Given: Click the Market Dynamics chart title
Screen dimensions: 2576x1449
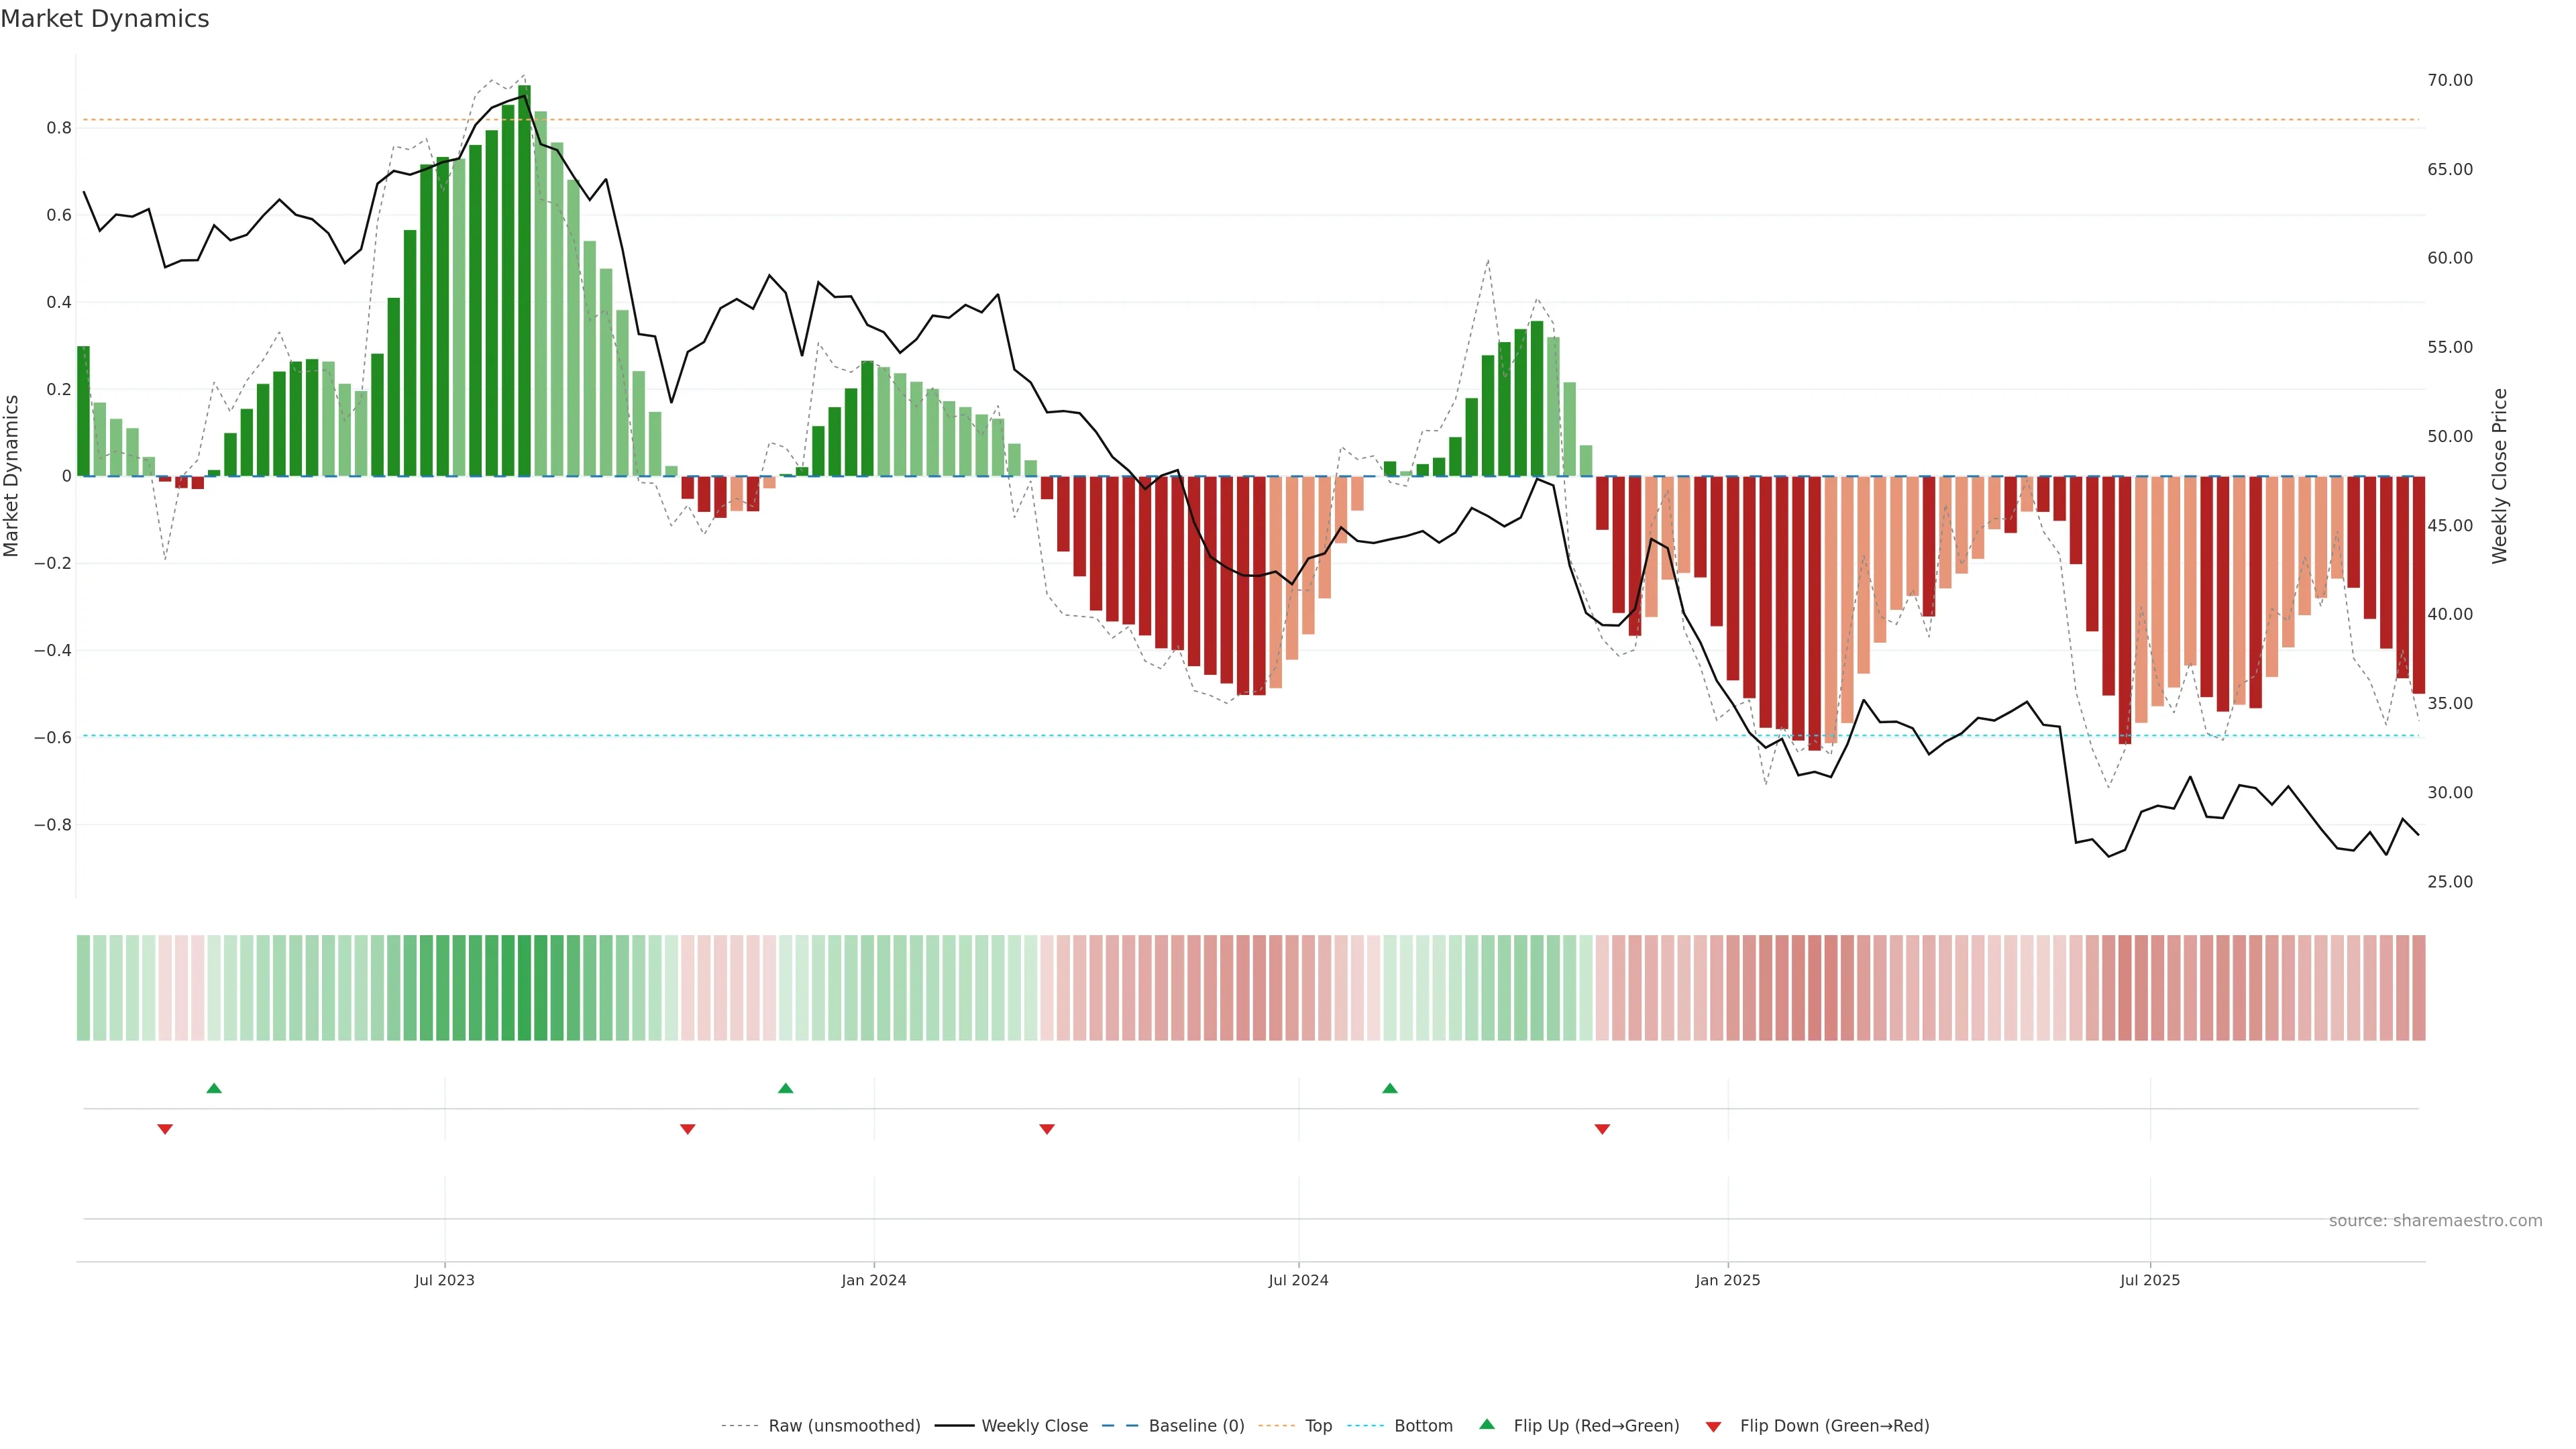Looking at the screenshot, I should pyautogui.click(x=105, y=19).
